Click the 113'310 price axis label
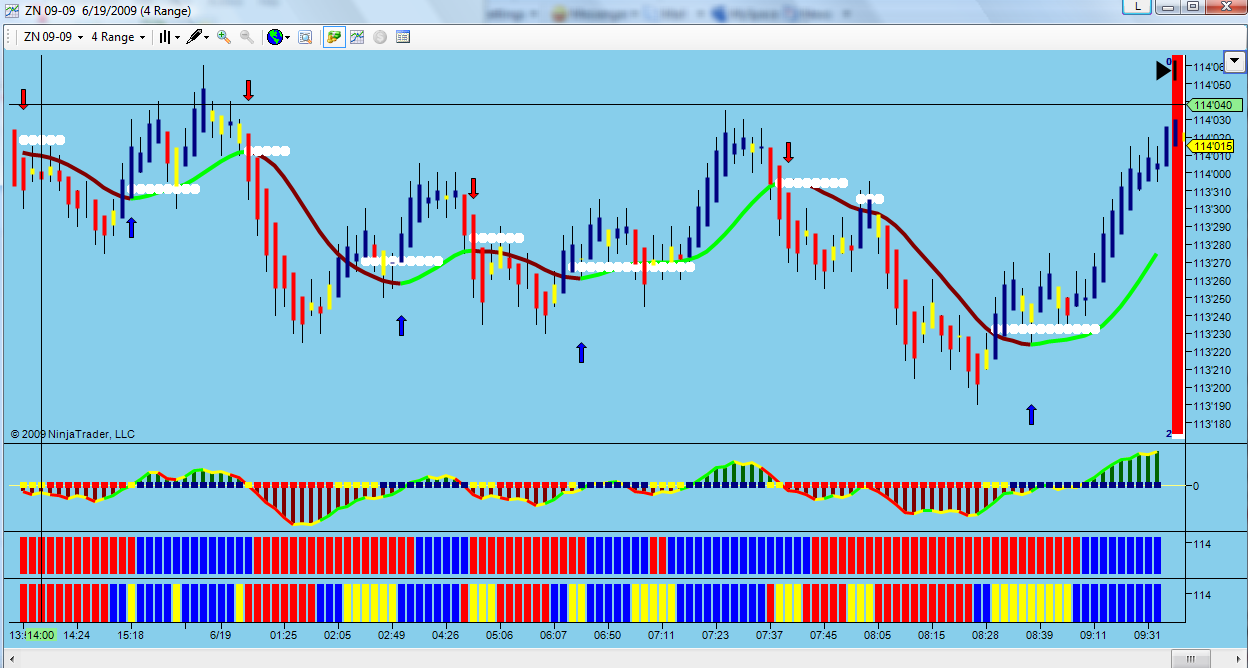This screenshot has height=668, width=1248. click(x=1212, y=192)
